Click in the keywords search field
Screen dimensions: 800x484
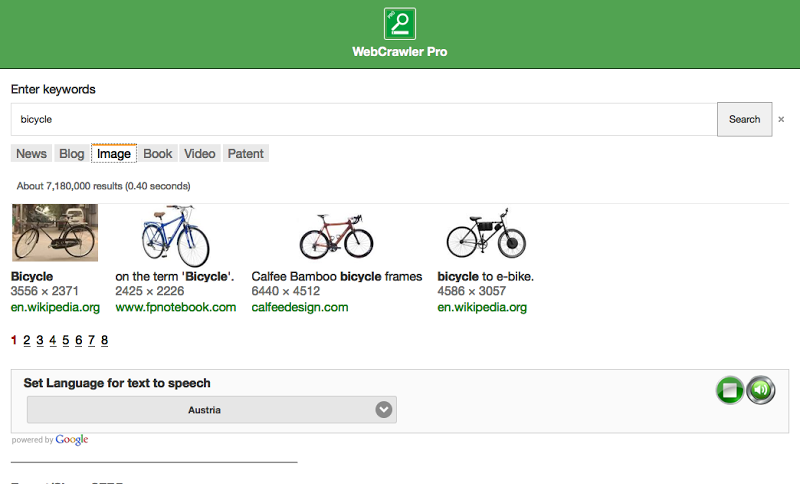tap(364, 119)
